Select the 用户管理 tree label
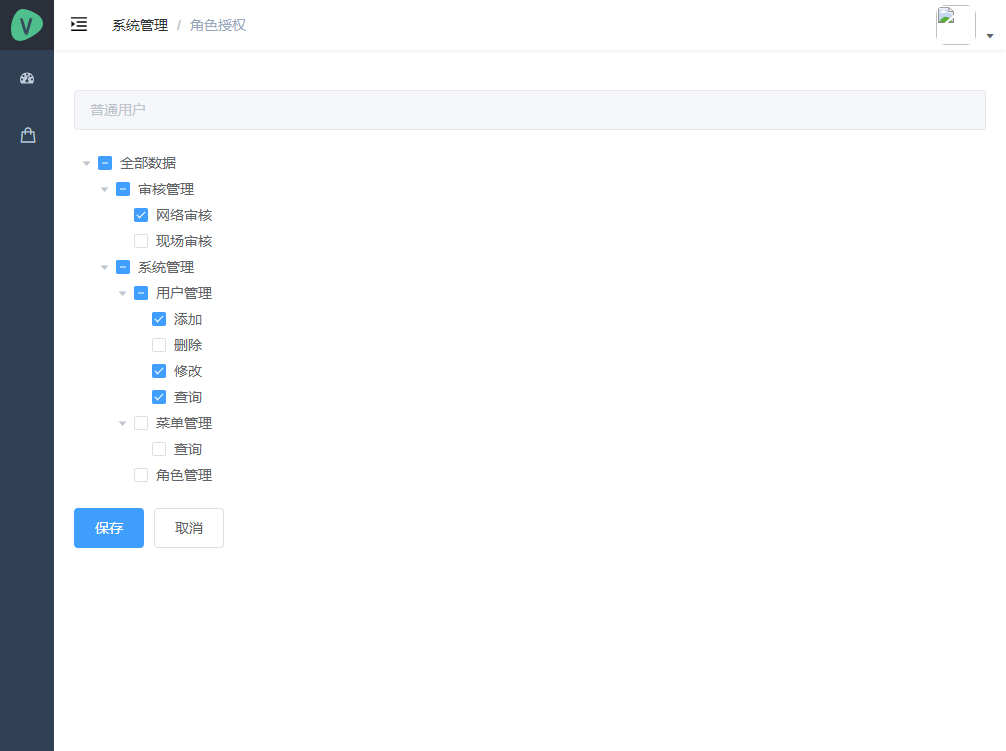The width and height of the screenshot is (1006, 751). coord(184,293)
